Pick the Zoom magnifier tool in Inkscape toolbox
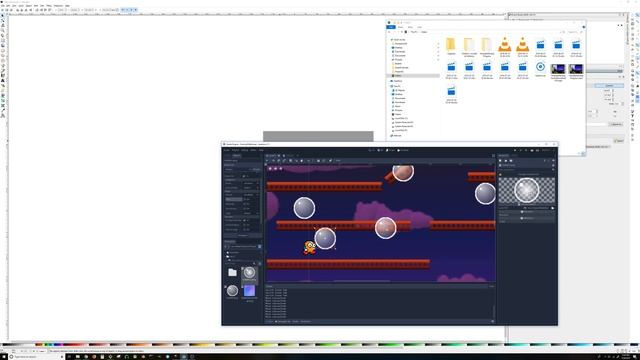 (x=3, y=30)
